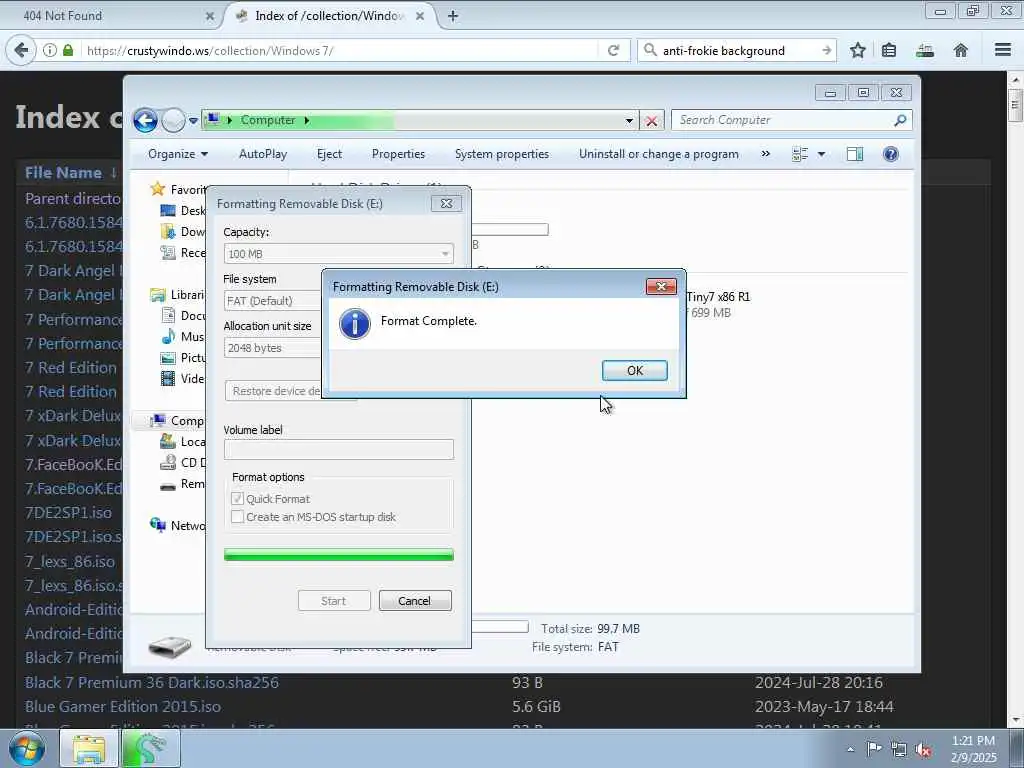This screenshot has width=1024, height=768.
Task: Show site information icon in Firefox
Action: pyautogui.click(x=50, y=50)
